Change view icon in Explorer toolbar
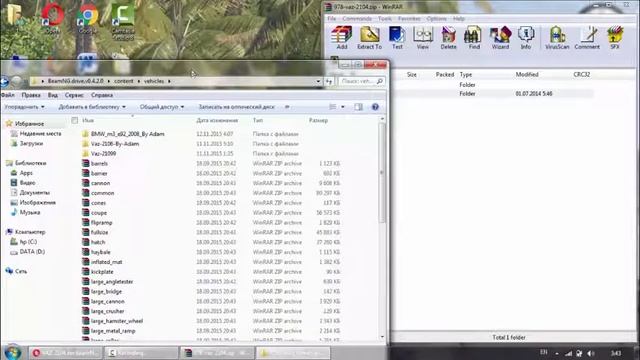Image resolution: width=640 pixels, height=360 pixels. pos(333,107)
